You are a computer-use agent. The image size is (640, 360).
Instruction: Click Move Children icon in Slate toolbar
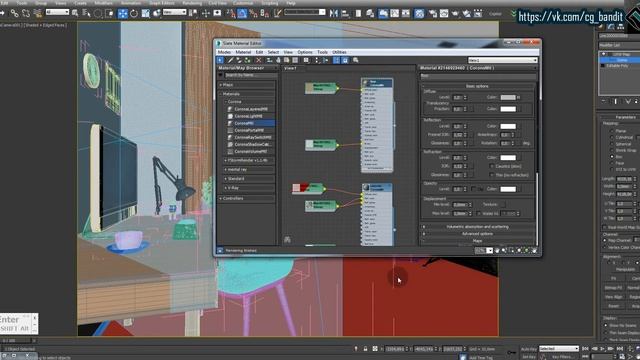click(x=270, y=60)
